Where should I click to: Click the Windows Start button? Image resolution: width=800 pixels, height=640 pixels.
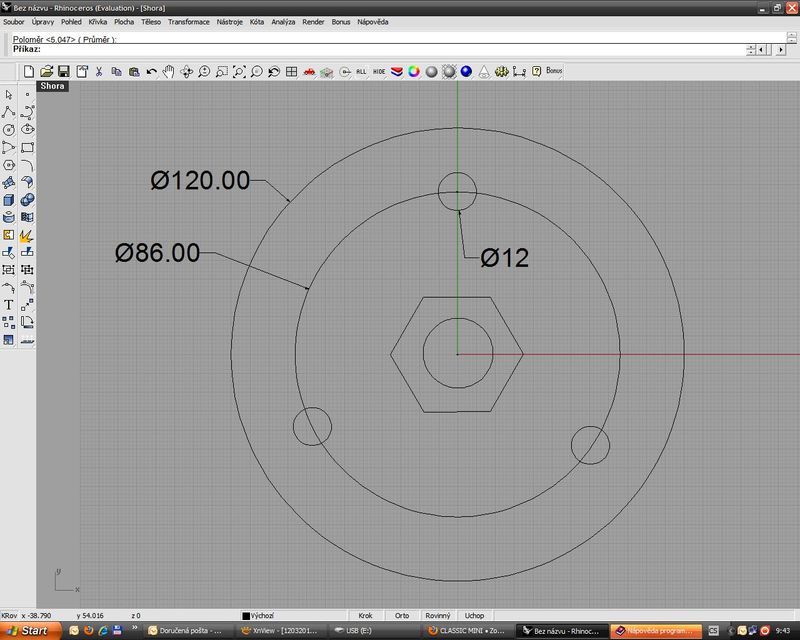(28, 631)
